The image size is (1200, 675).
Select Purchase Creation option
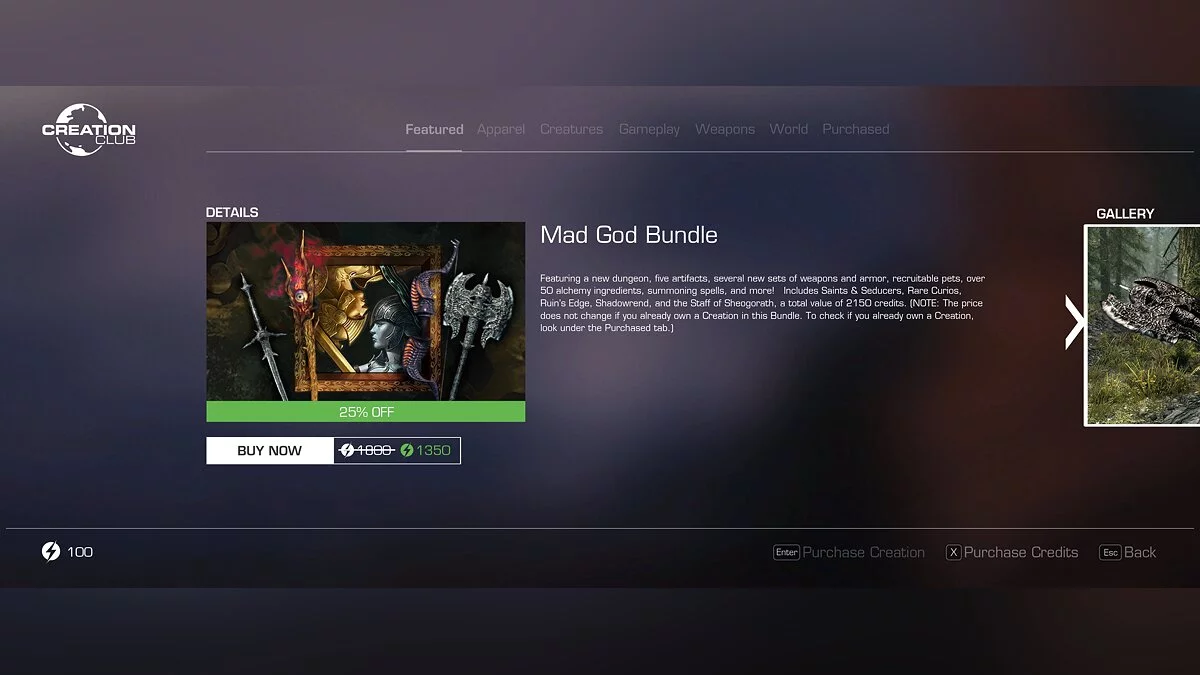click(x=864, y=552)
